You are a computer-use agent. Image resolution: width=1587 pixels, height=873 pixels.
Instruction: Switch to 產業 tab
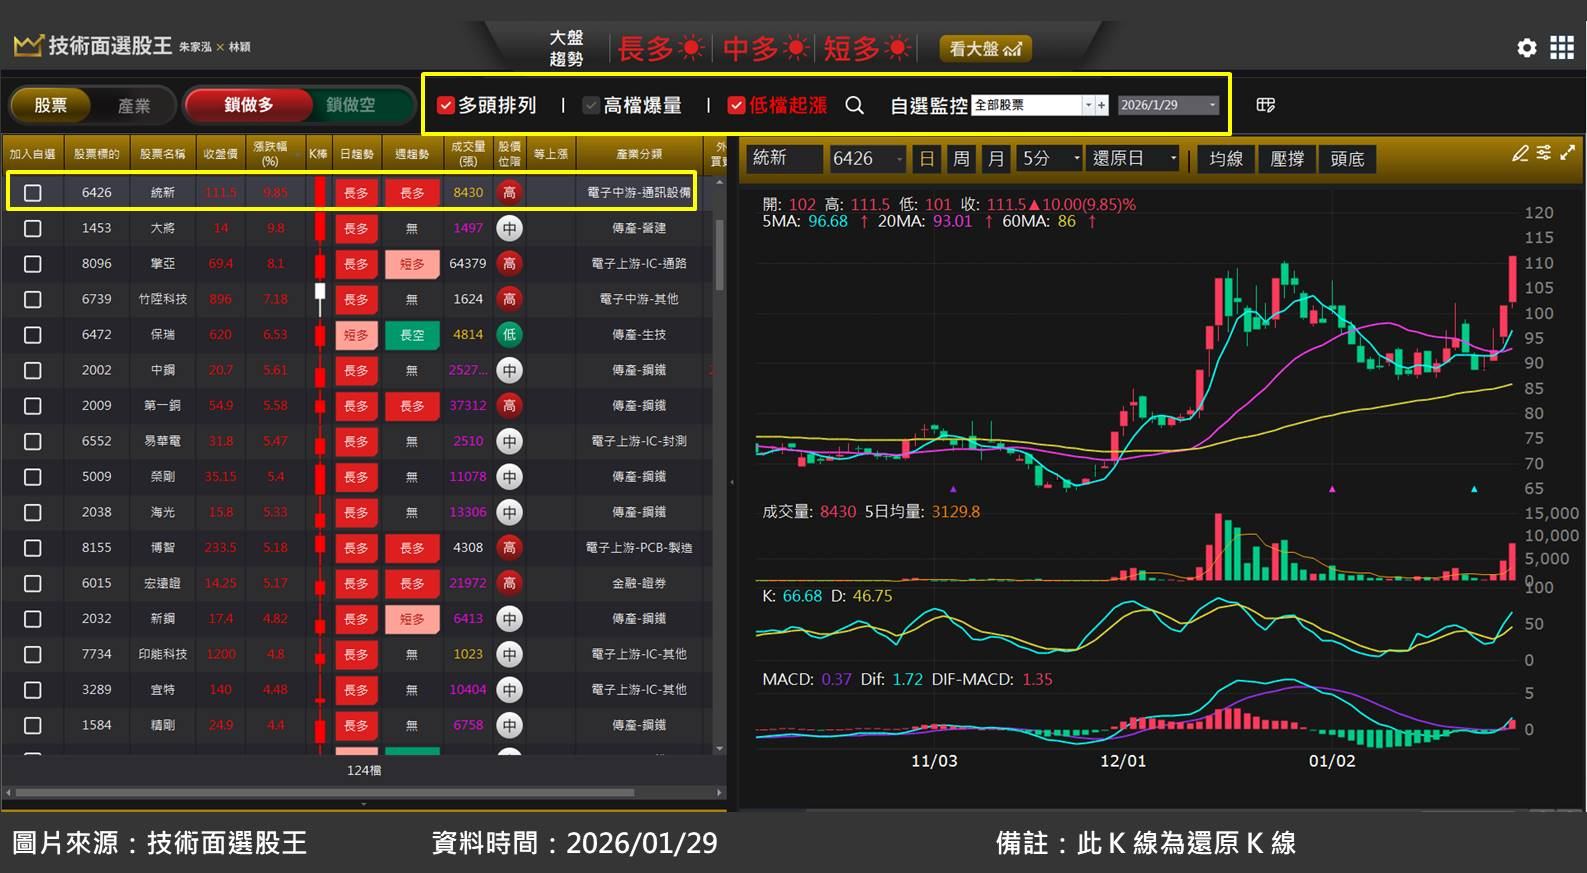[x=134, y=105]
